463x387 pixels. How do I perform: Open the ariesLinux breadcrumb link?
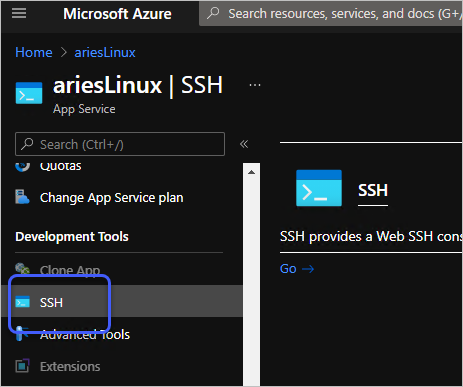coord(105,52)
